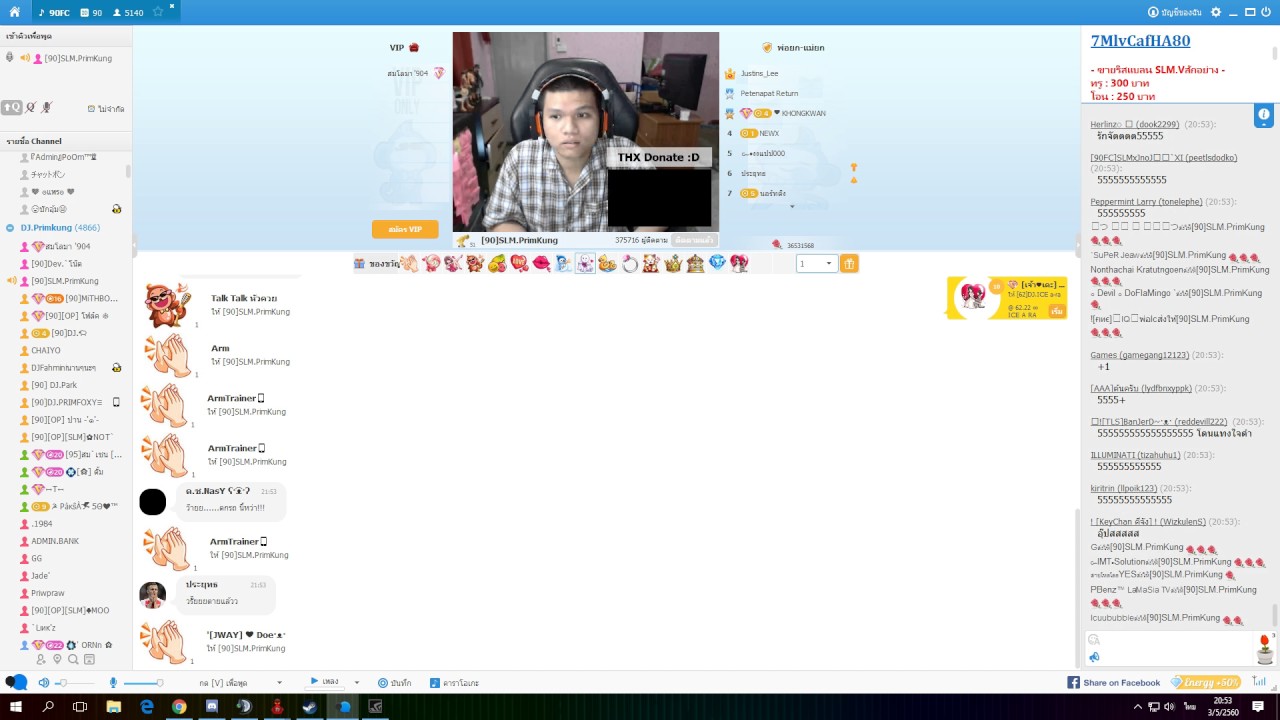This screenshot has height=720, width=1280.
Task: Open the location pin icon below channel list
Action: [x=57, y=659]
